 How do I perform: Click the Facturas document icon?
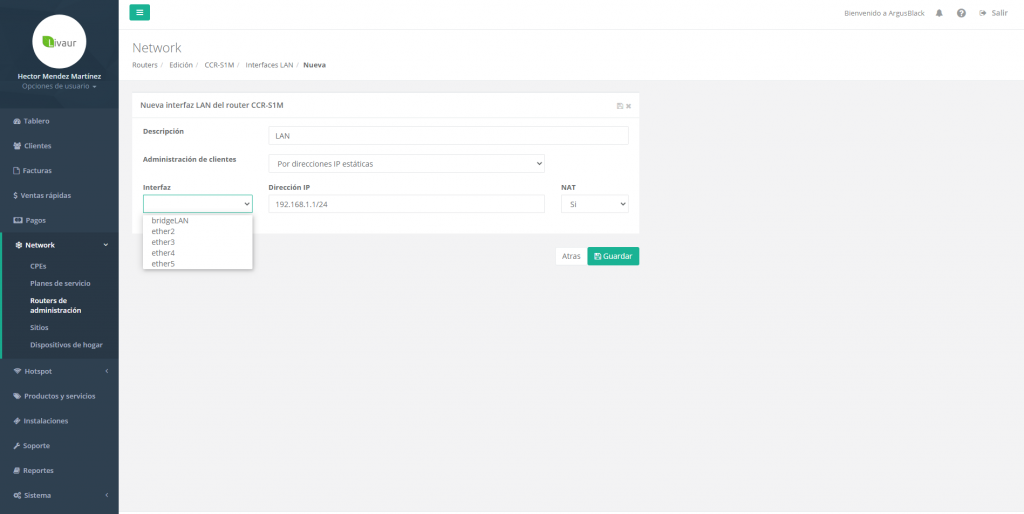(x=17, y=171)
